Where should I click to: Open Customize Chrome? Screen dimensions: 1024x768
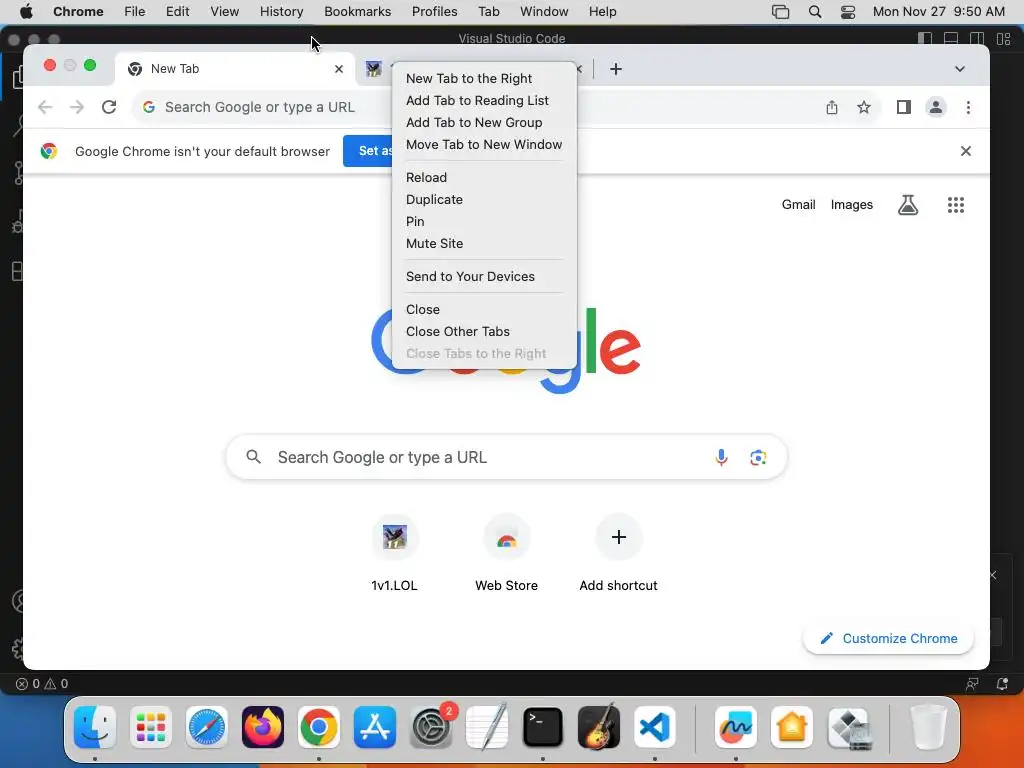pyautogui.click(x=888, y=639)
